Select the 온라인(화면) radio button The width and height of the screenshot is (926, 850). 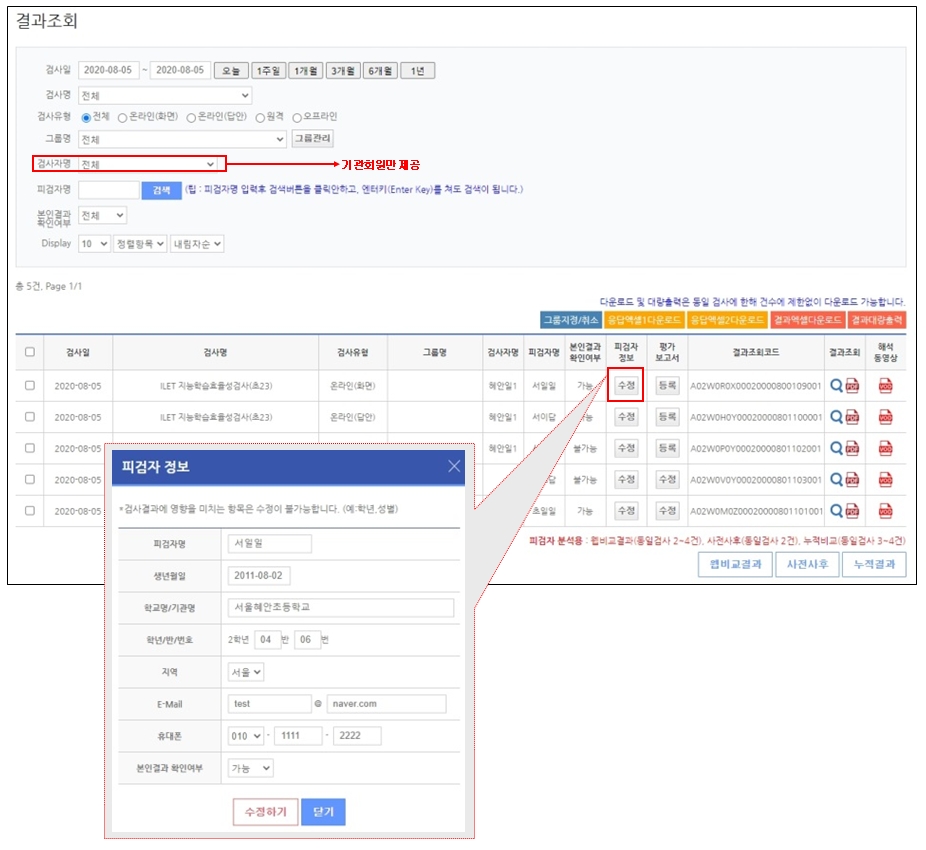tap(123, 117)
